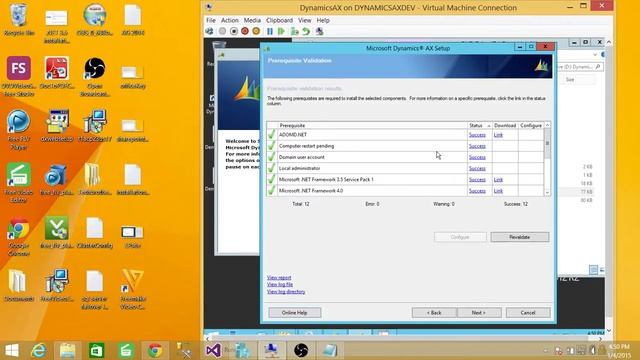
Task: Open the View menu
Action: point(304,20)
